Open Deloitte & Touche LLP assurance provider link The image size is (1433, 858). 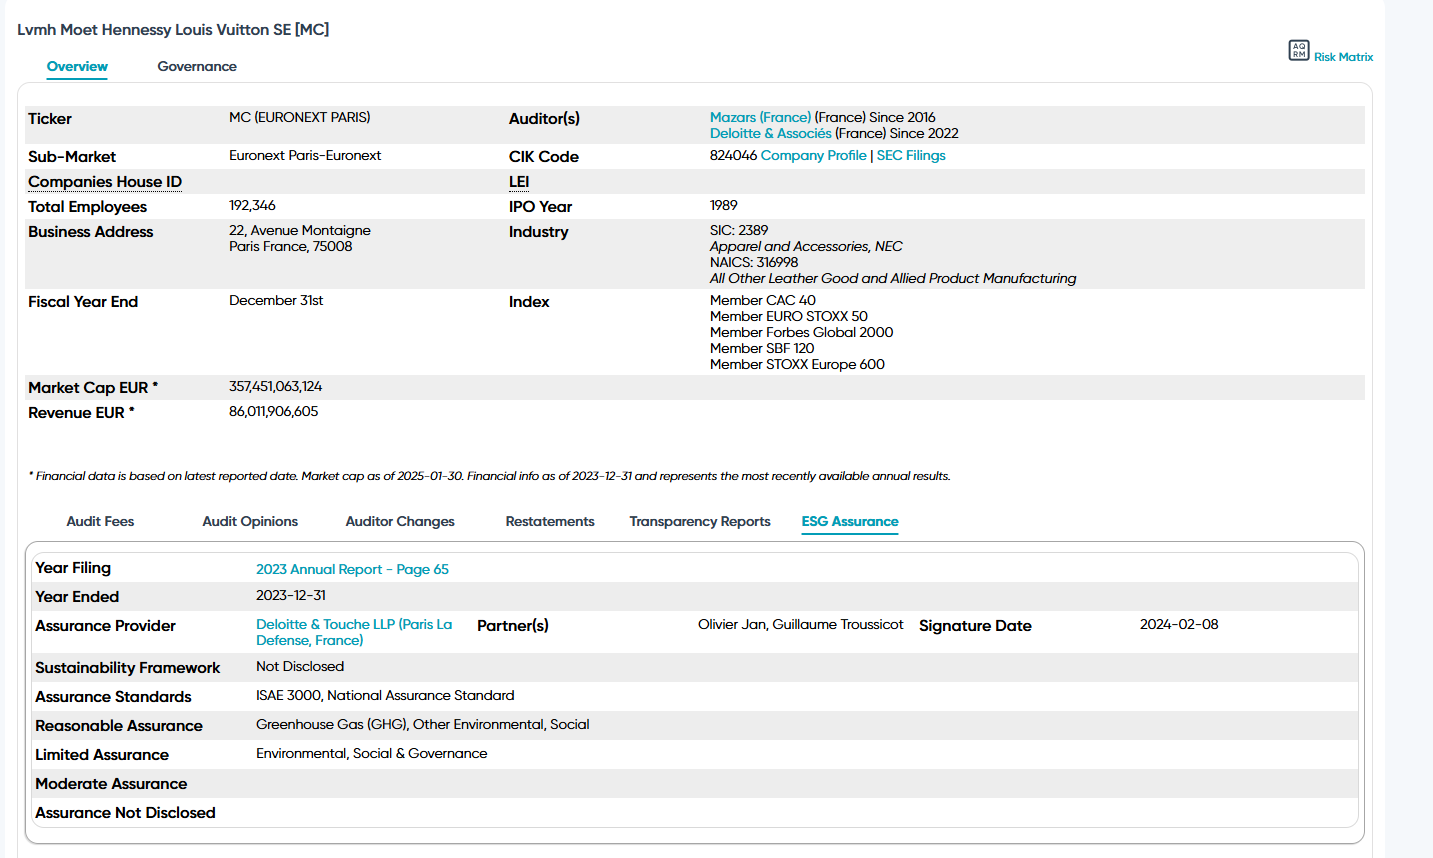354,632
